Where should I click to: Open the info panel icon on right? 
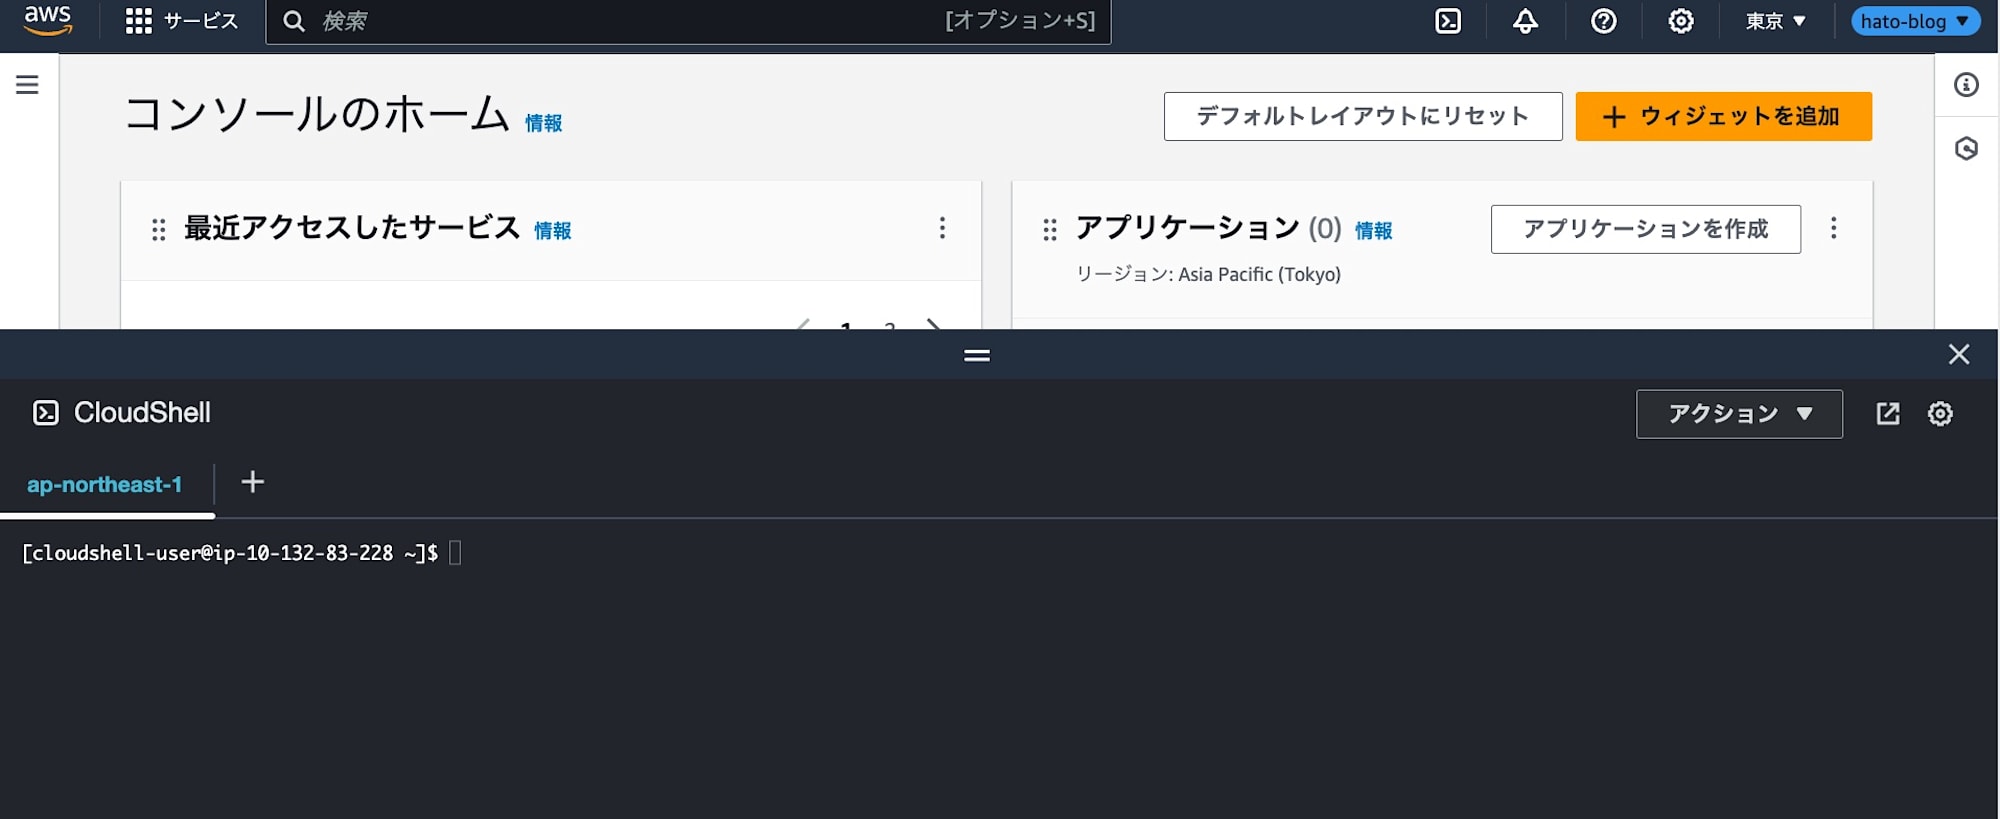[1966, 85]
